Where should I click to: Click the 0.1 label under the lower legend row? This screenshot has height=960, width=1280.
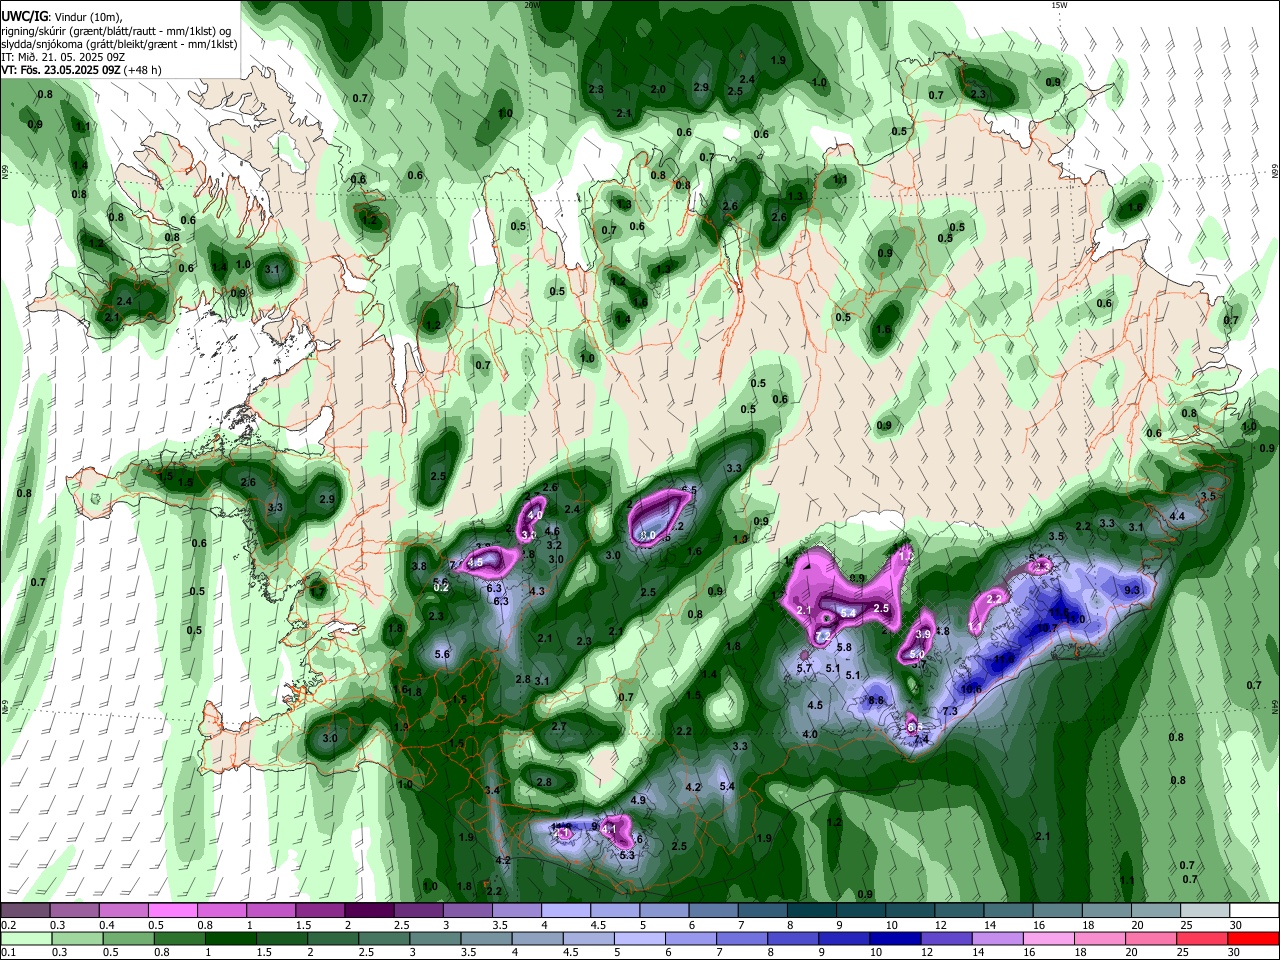click(x=8, y=953)
